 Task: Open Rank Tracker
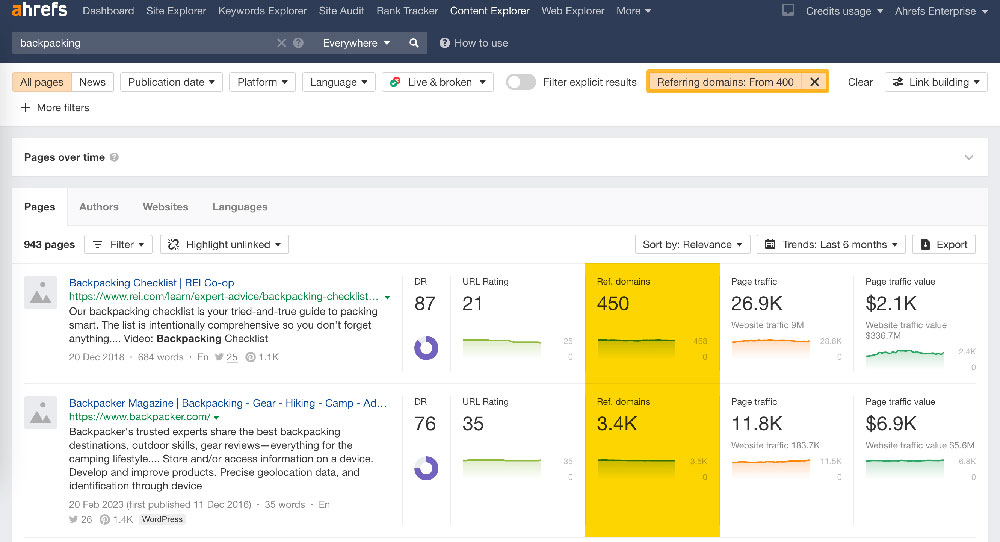tap(407, 11)
